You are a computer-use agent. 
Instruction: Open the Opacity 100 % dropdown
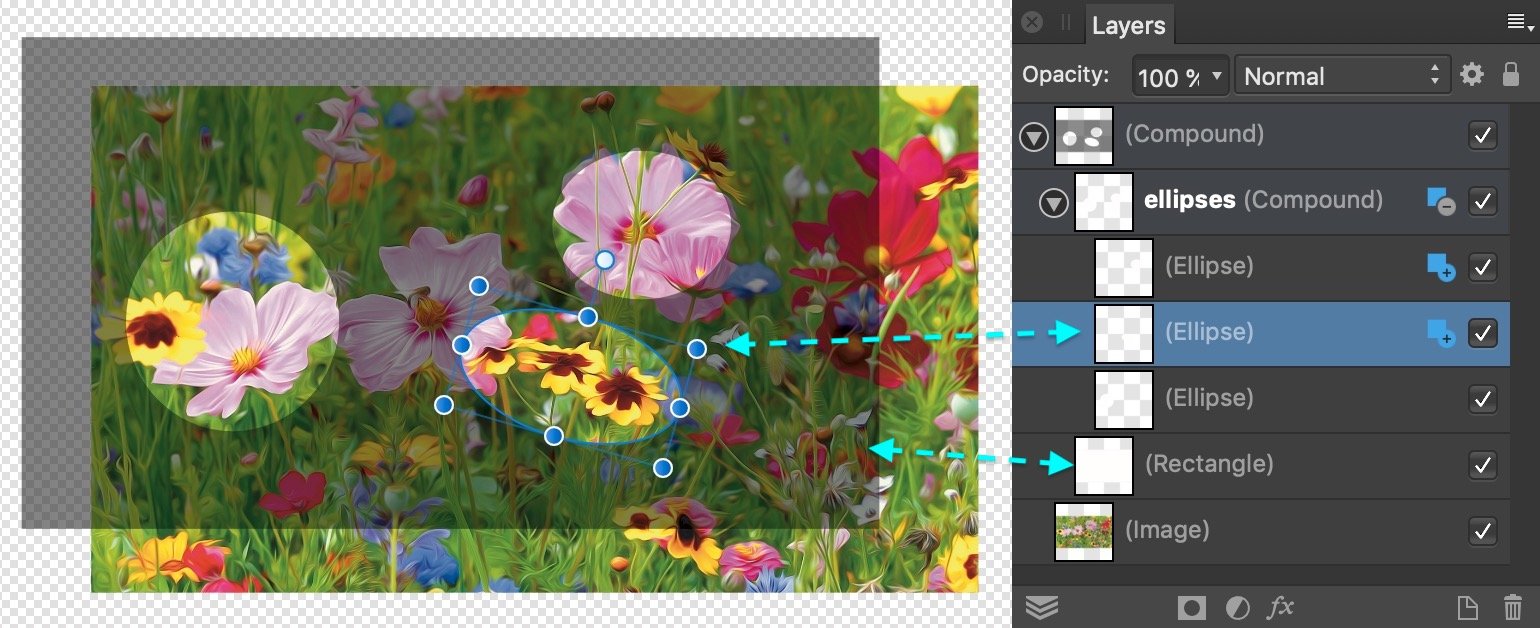[x=1181, y=76]
